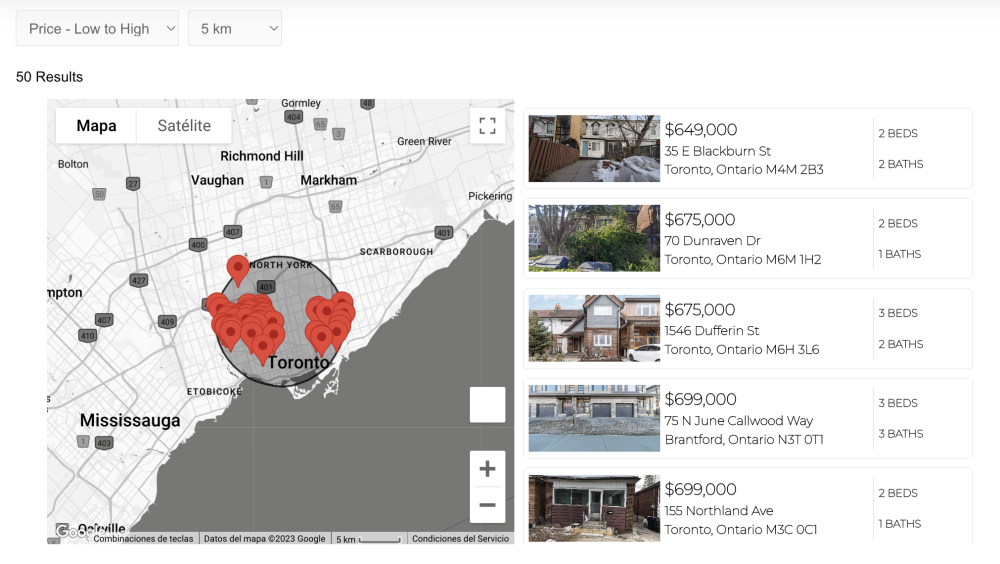Click the map pin north of highway 401
This screenshot has width=1000, height=564.
[238, 269]
